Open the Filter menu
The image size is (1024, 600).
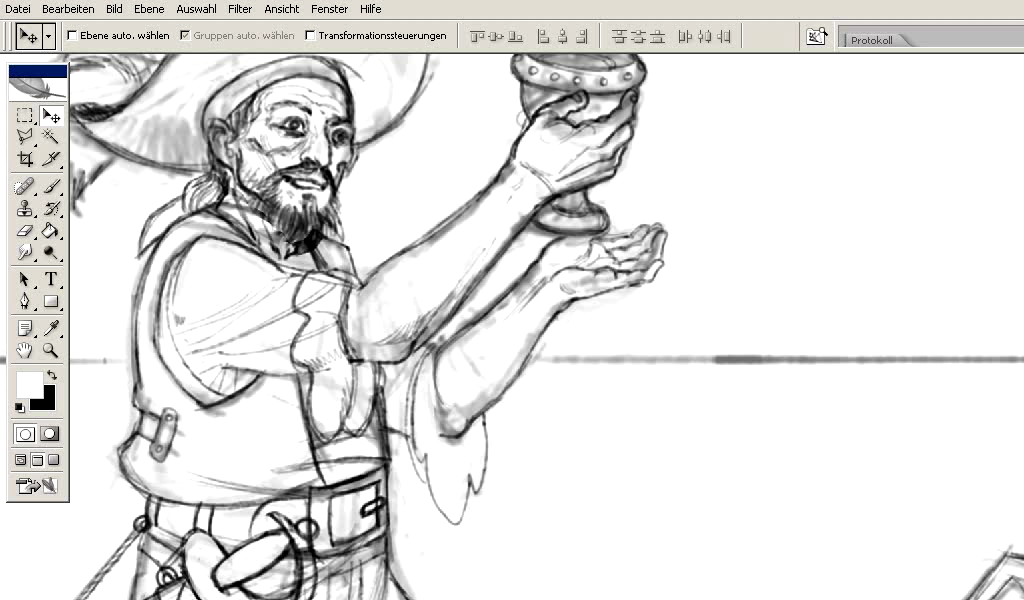tap(240, 9)
